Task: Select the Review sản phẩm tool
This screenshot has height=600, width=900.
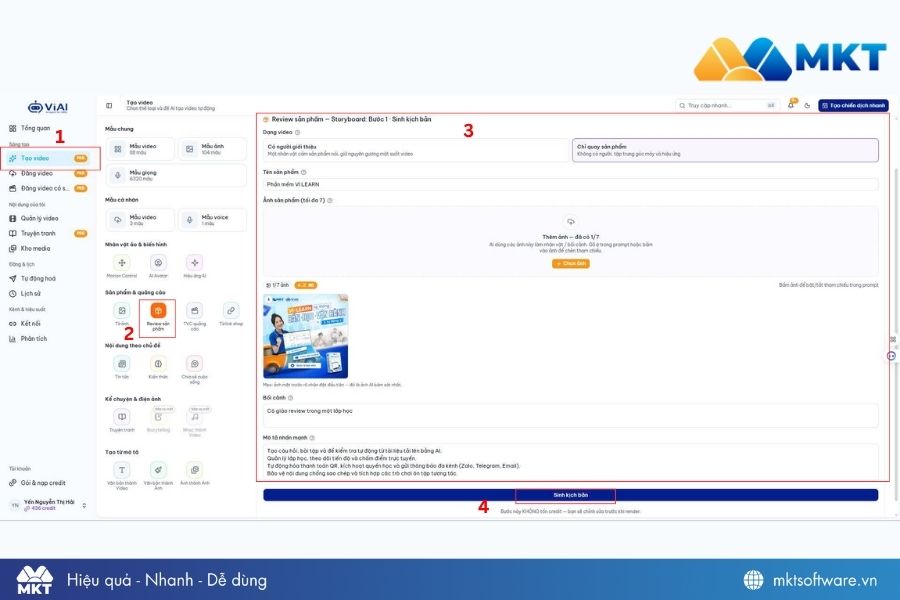Action: [158, 317]
